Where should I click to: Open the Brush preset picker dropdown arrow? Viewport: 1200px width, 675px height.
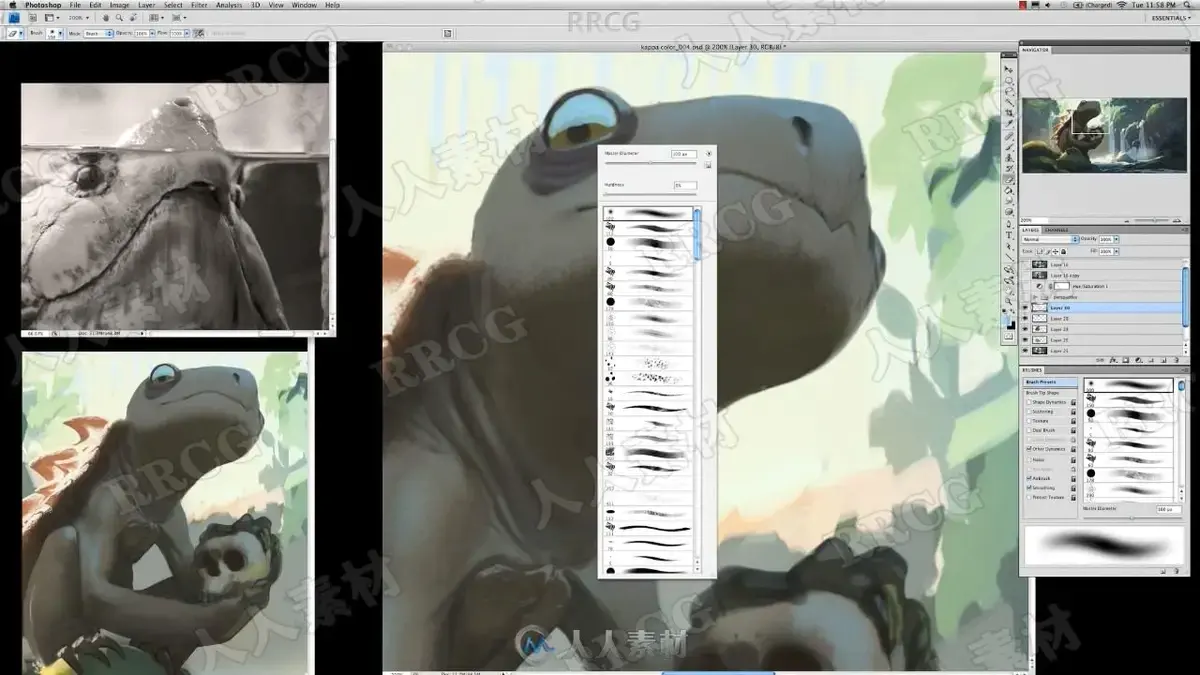(58, 33)
